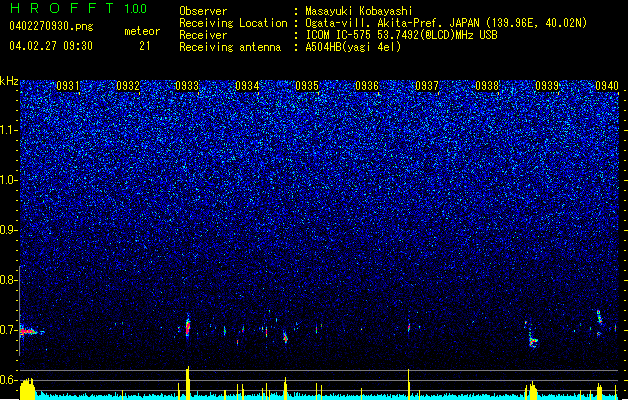
Task: Click the 0.8 kHz axis tick label
Action: click(8, 280)
